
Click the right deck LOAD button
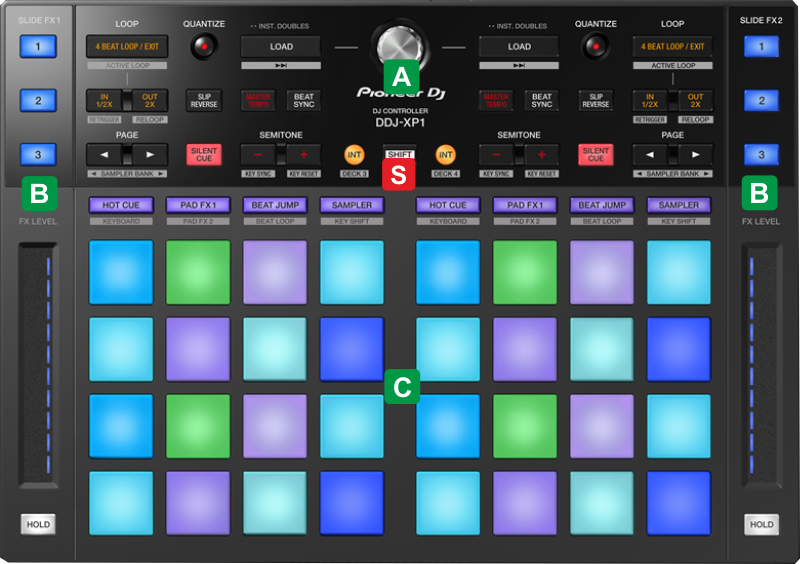coord(519,46)
